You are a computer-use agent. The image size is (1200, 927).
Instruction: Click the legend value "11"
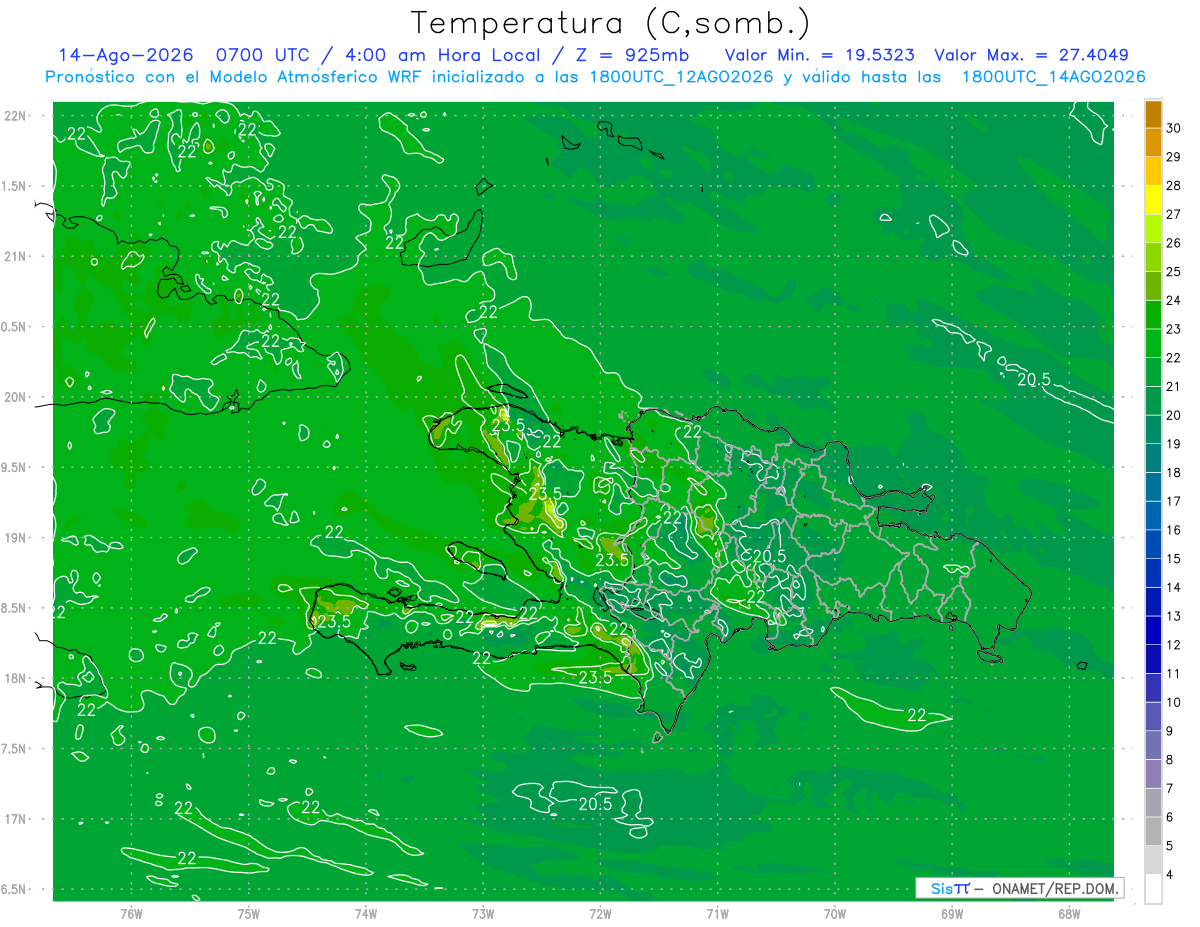click(1175, 674)
